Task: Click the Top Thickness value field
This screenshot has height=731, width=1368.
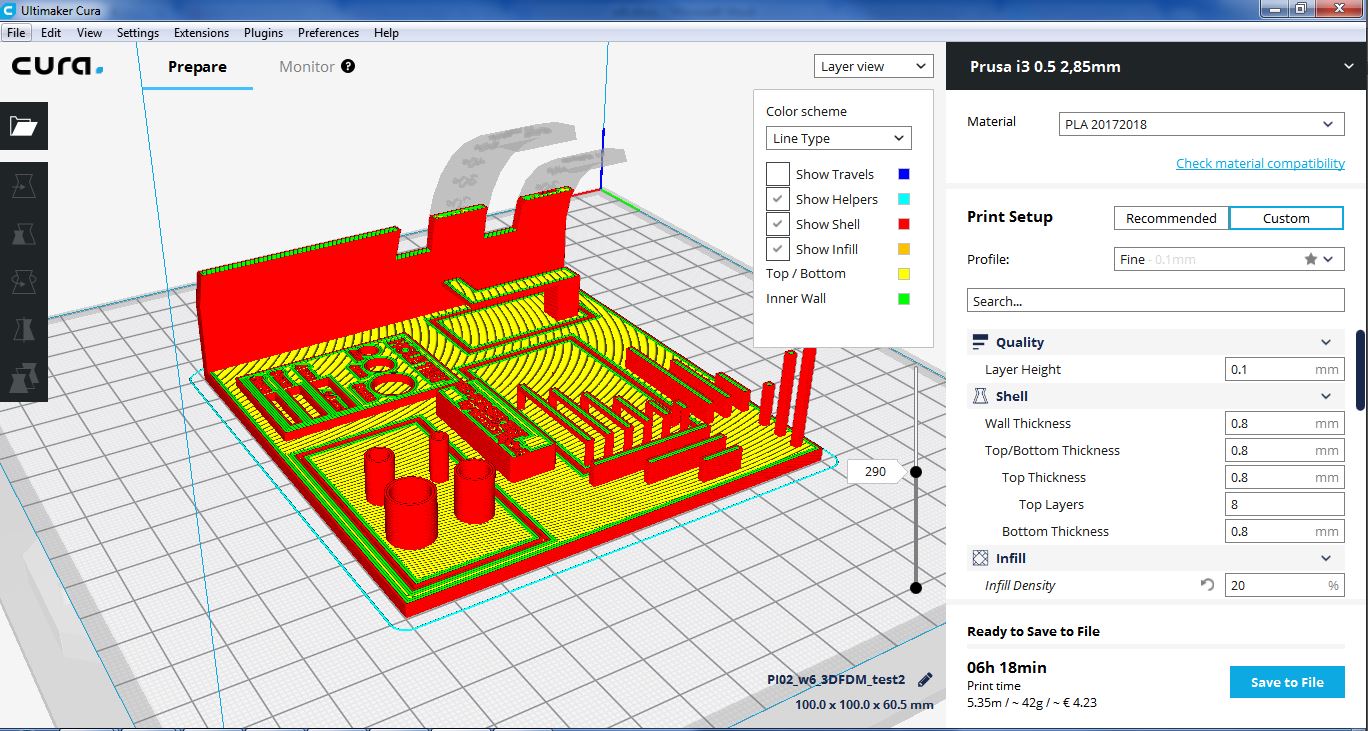Action: [1284, 477]
